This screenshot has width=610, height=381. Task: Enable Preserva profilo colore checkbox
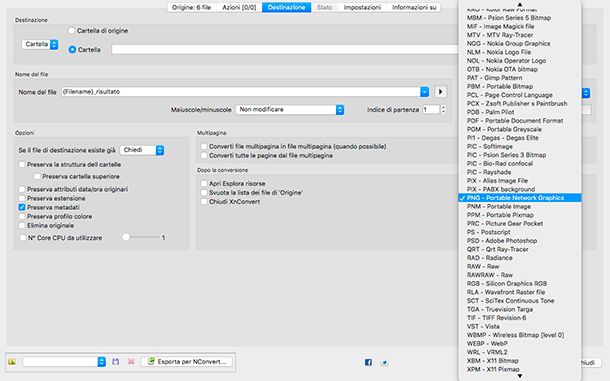(22, 216)
